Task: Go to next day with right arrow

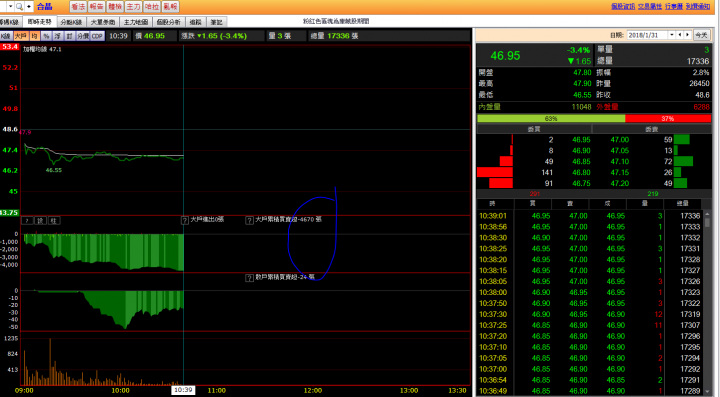Action: coord(687,35)
